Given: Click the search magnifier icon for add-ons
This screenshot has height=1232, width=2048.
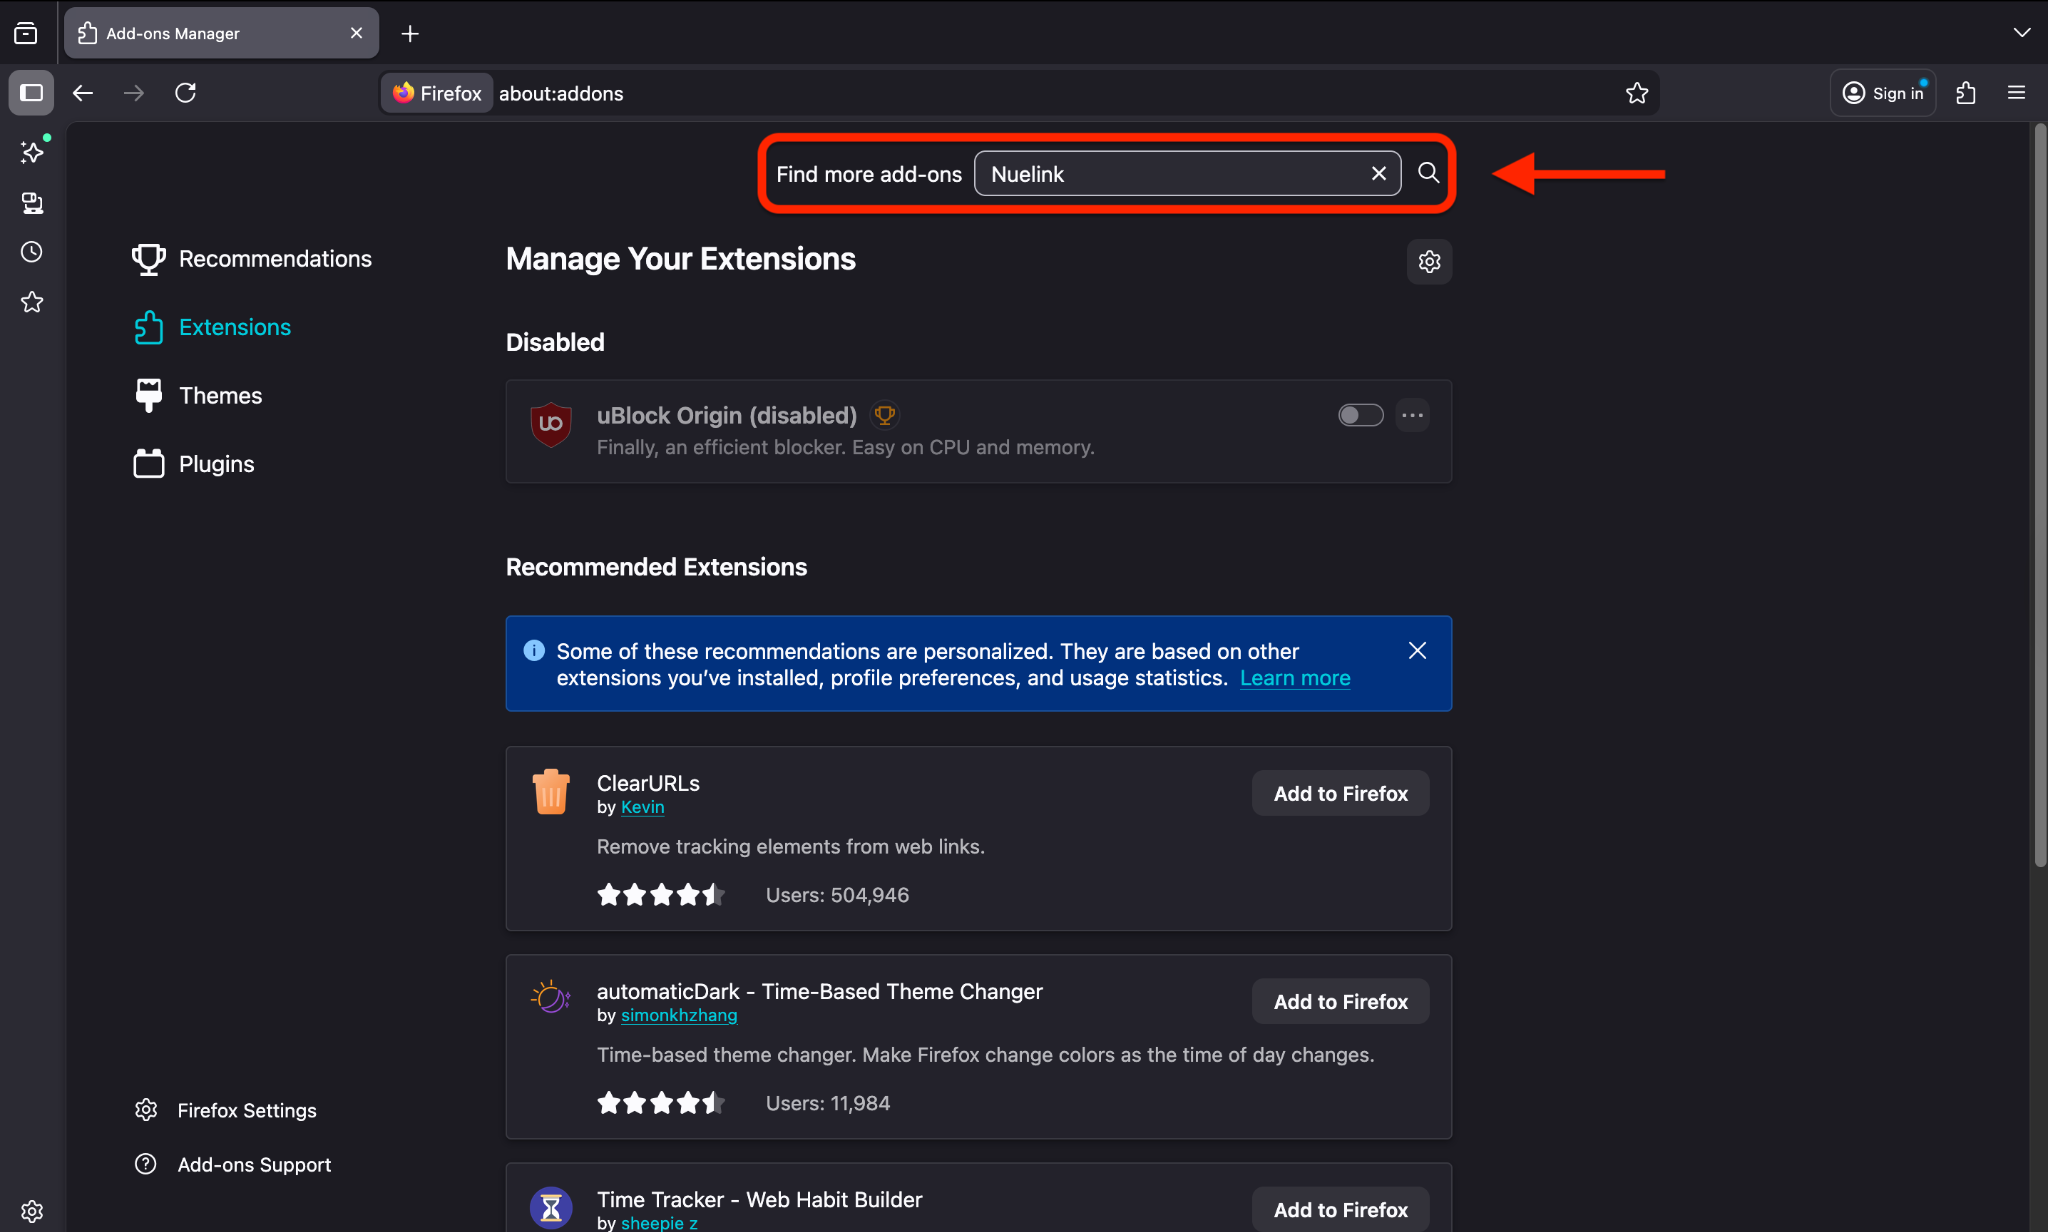Looking at the screenshot, I should [x=1428, y=173].
